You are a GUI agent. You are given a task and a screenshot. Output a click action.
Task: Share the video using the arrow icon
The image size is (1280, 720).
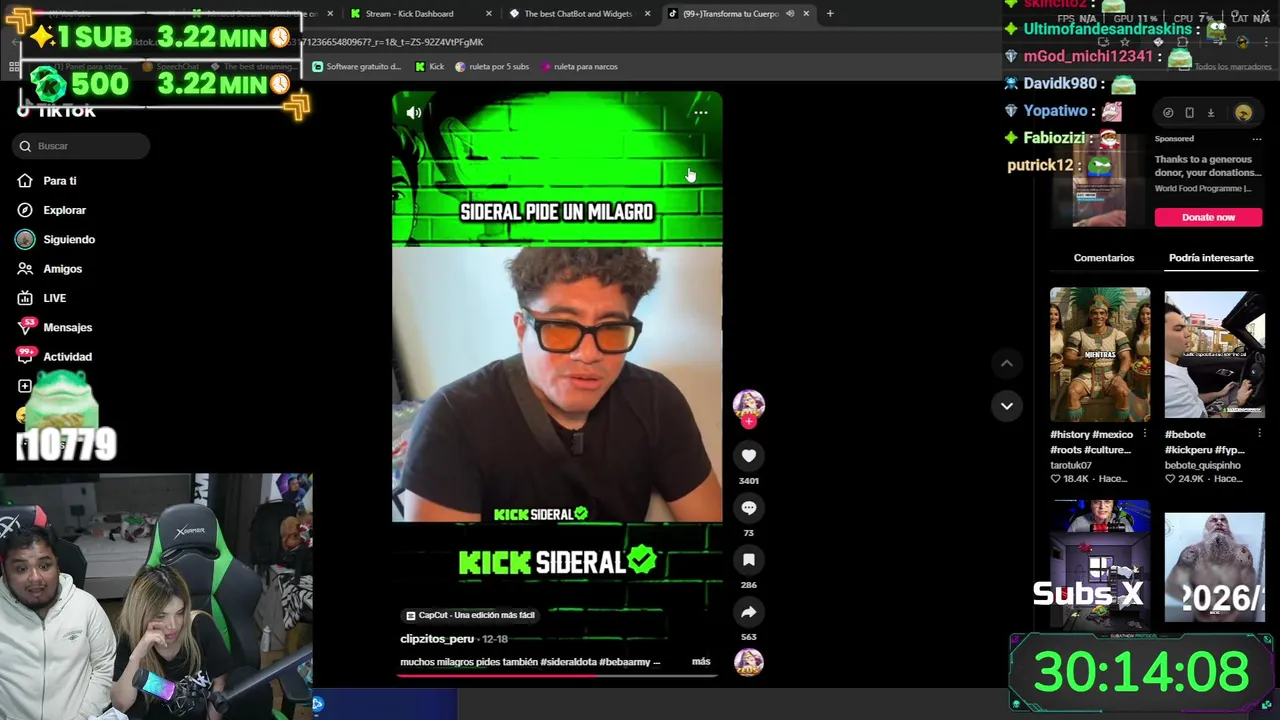pyautogui.click(x=748, y=612)
